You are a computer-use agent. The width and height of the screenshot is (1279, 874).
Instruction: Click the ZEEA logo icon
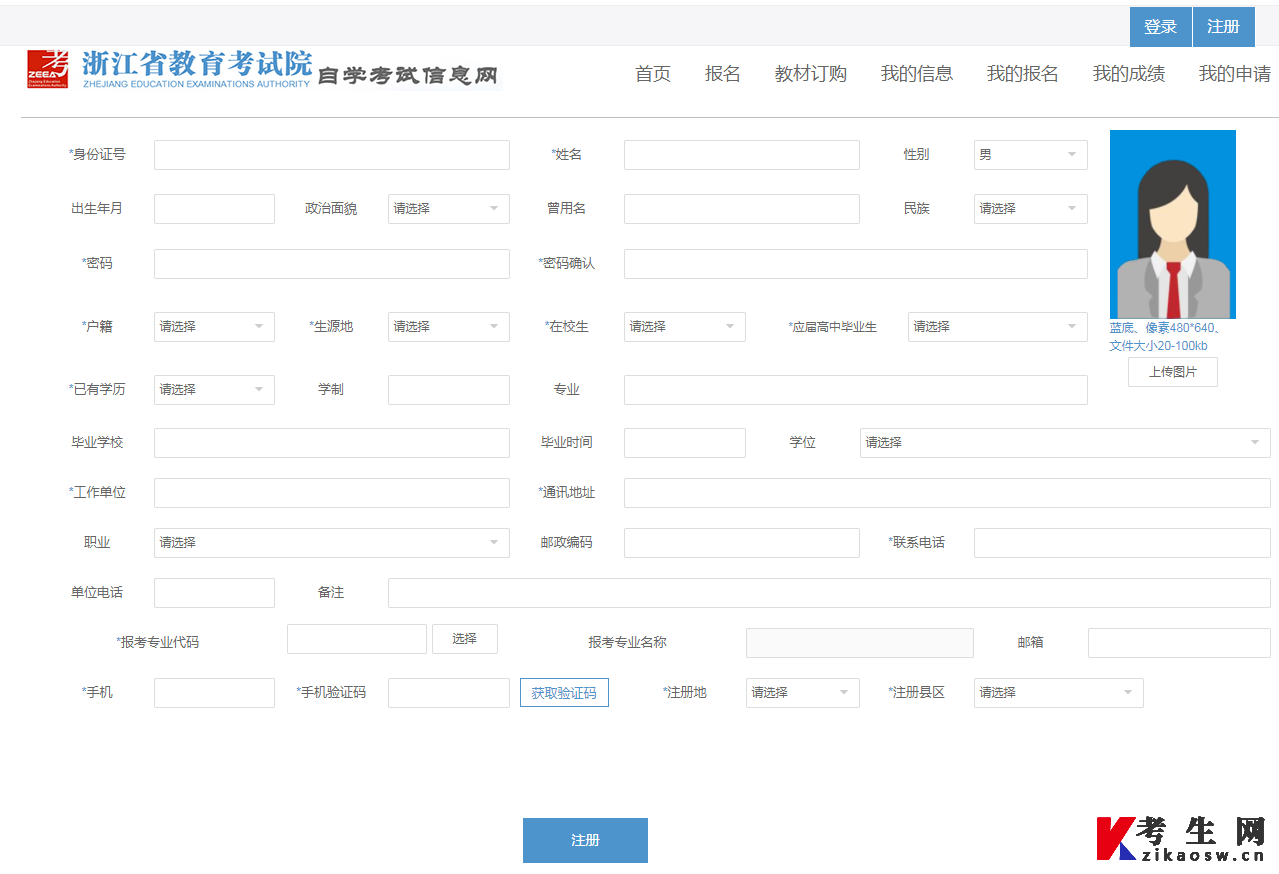(x=48, y=69)
